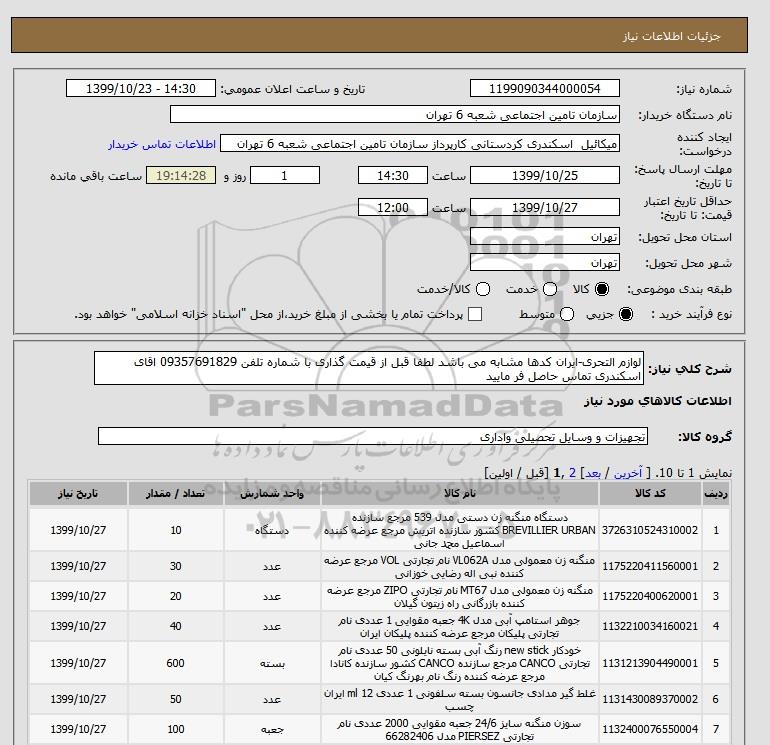The image size is (770, 745).
Task: Click item code 1131213904490001
Action: click(x=650, y=663)
